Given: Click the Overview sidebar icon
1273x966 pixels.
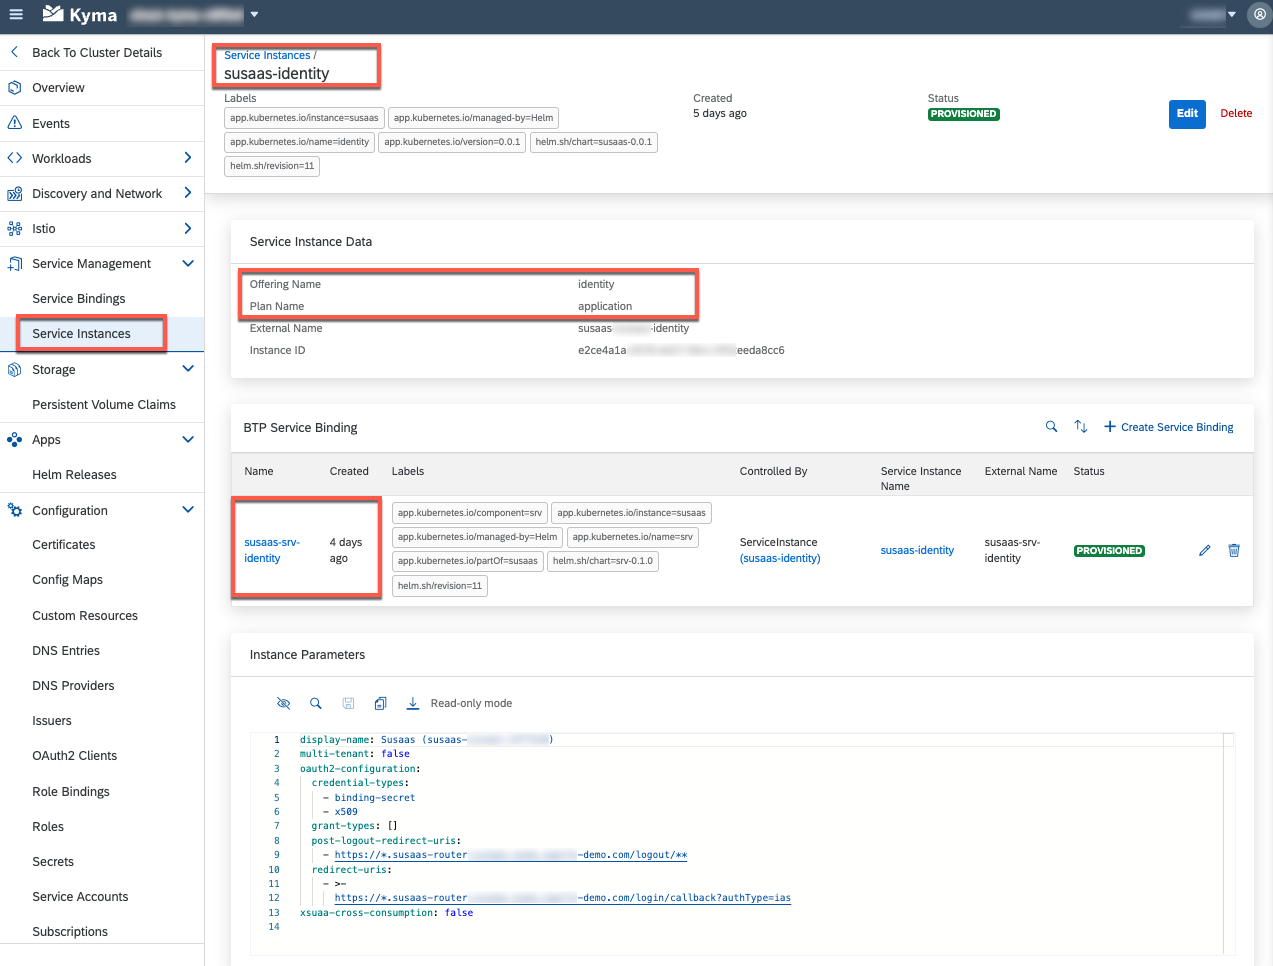Looking at the screenshot, I should pos(14,88).
